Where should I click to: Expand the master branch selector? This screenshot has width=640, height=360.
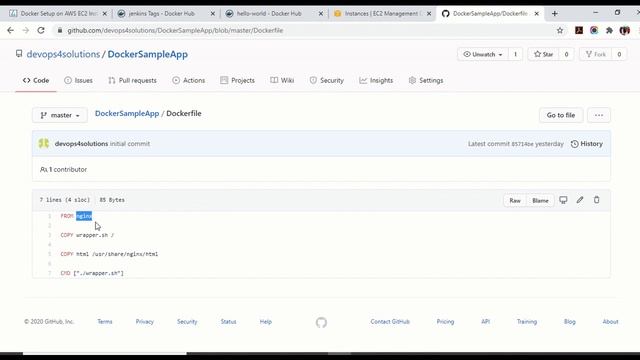pos(60,115)
